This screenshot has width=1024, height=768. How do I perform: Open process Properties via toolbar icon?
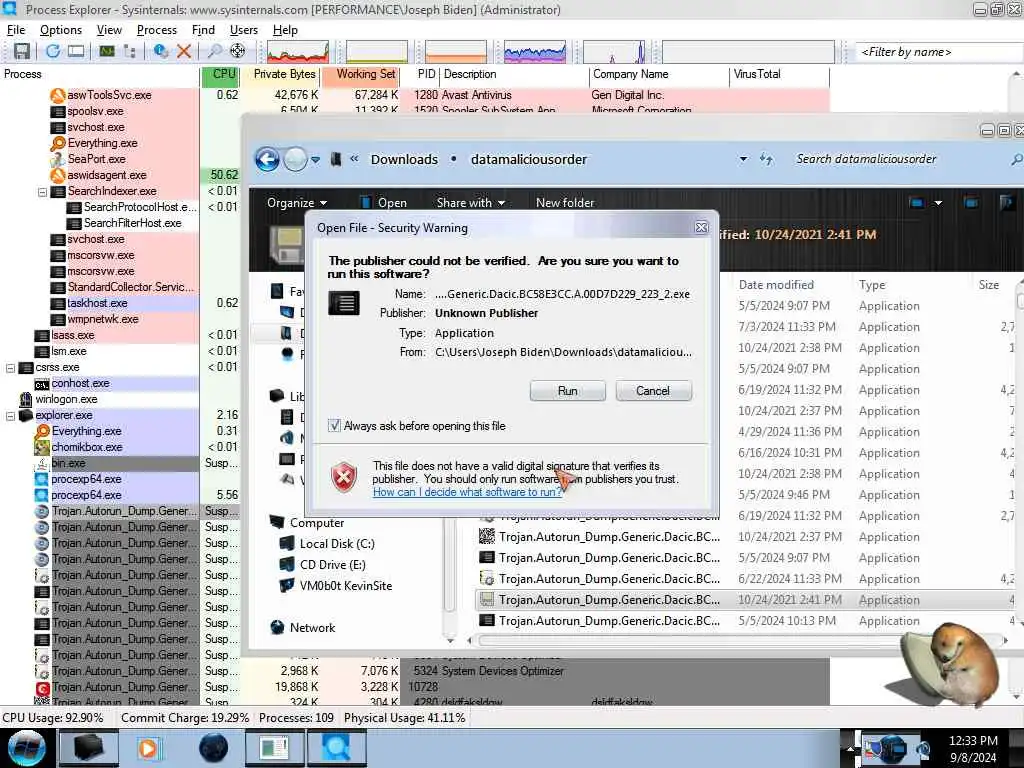[x=160, y=51]
